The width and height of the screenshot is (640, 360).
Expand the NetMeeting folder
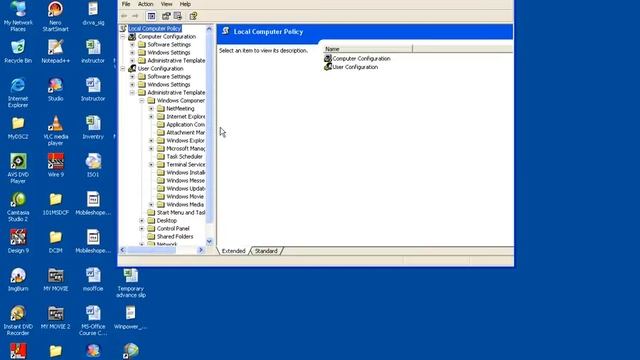click(151, 109)
